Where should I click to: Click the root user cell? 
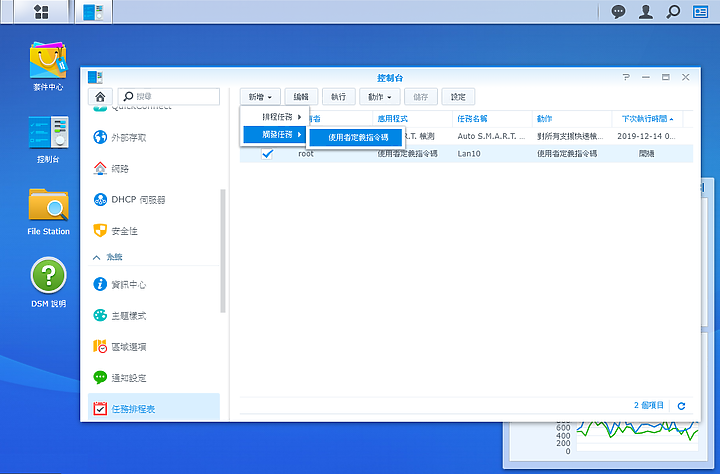point(306,153)
